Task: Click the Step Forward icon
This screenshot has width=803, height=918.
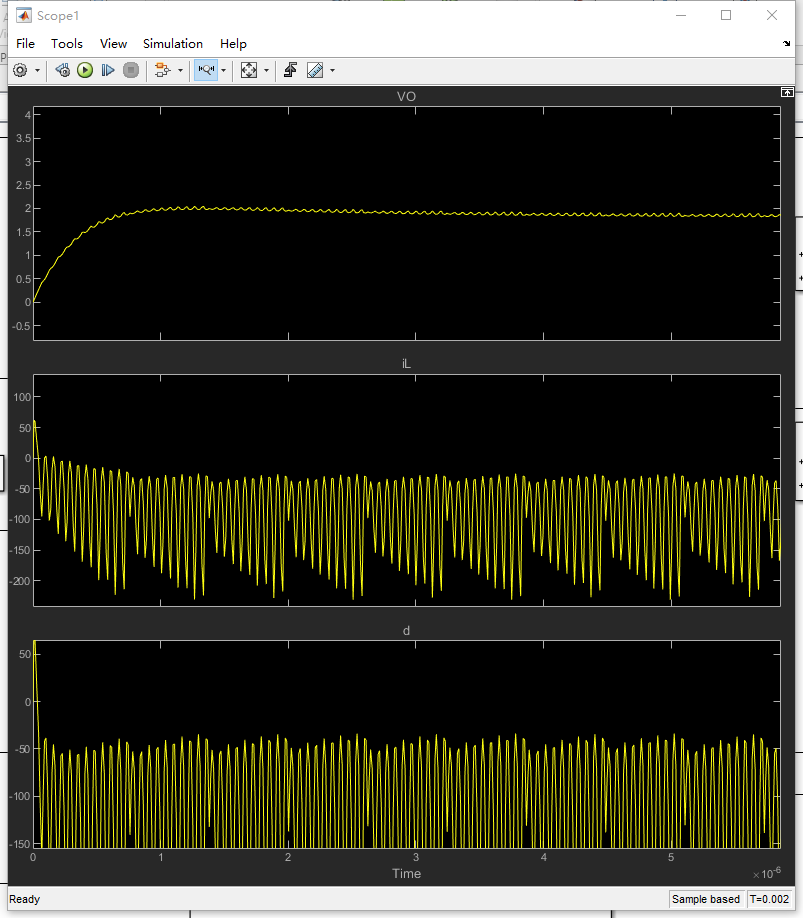Action: pyautogui.click(x=108, y=70)
